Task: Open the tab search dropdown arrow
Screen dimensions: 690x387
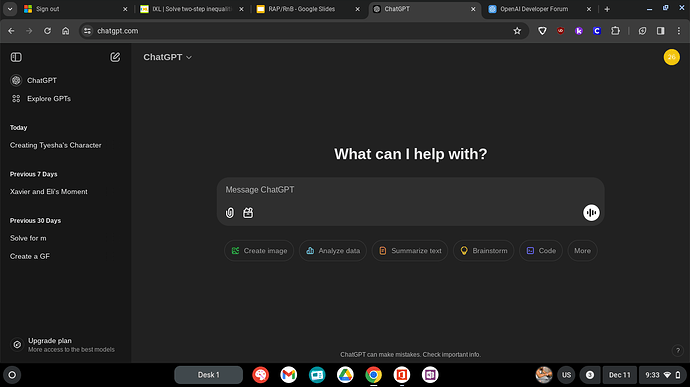Action: pyautogui.click(x=10, y=9)
